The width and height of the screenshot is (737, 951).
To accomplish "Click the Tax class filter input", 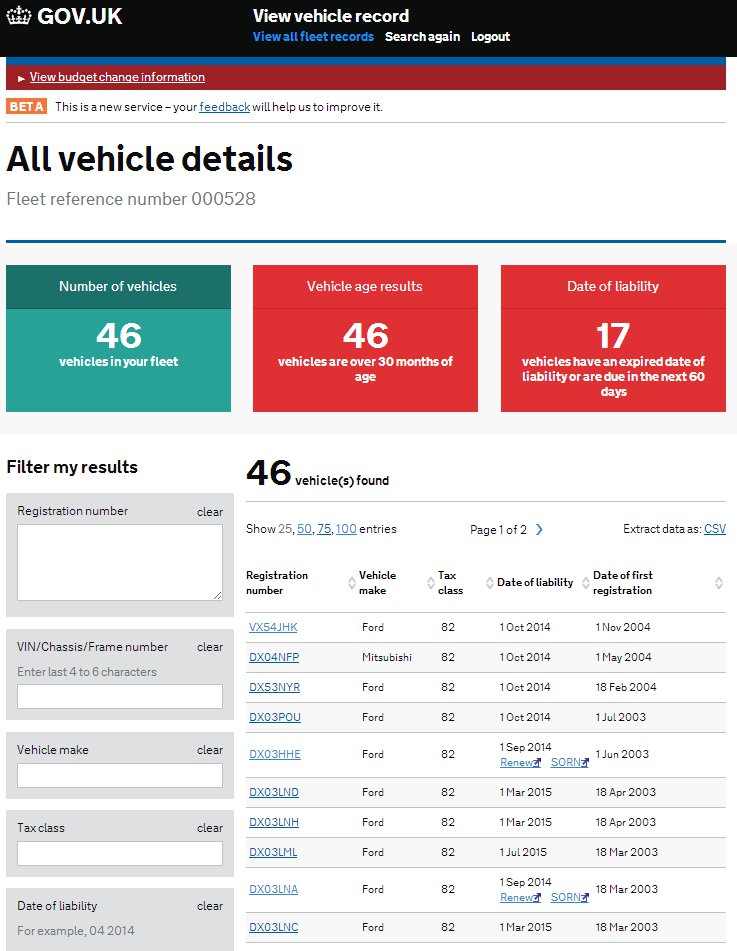I will [x=120, y=853].
